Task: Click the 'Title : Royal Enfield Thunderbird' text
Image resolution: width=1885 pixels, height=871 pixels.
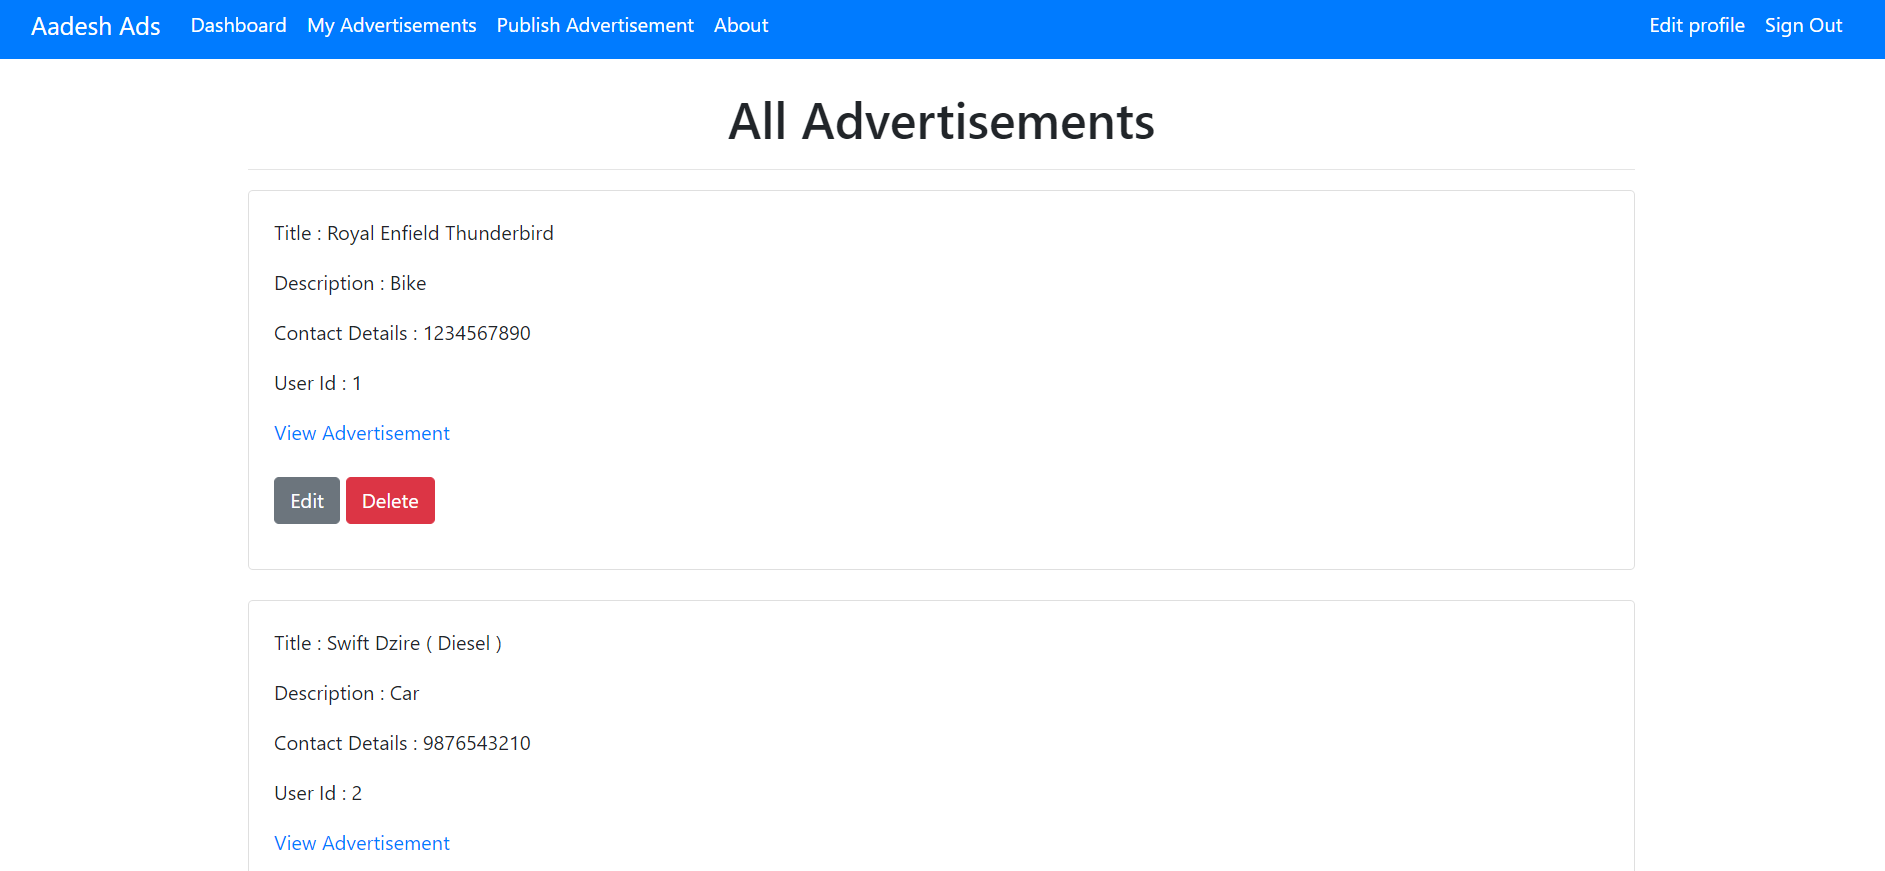Action: point(414,233)
